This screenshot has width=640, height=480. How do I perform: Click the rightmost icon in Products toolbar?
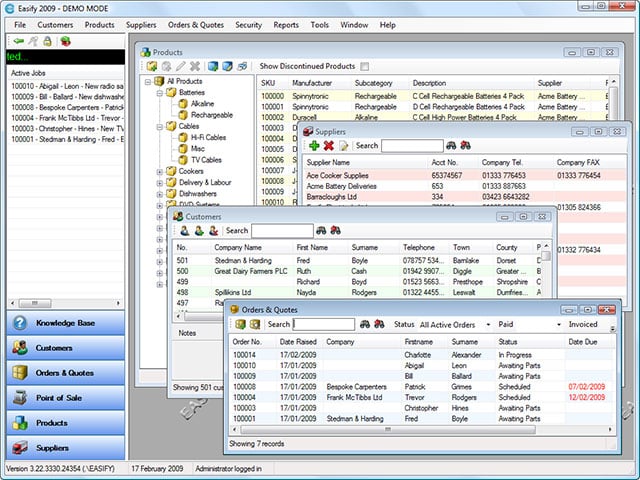242,66
